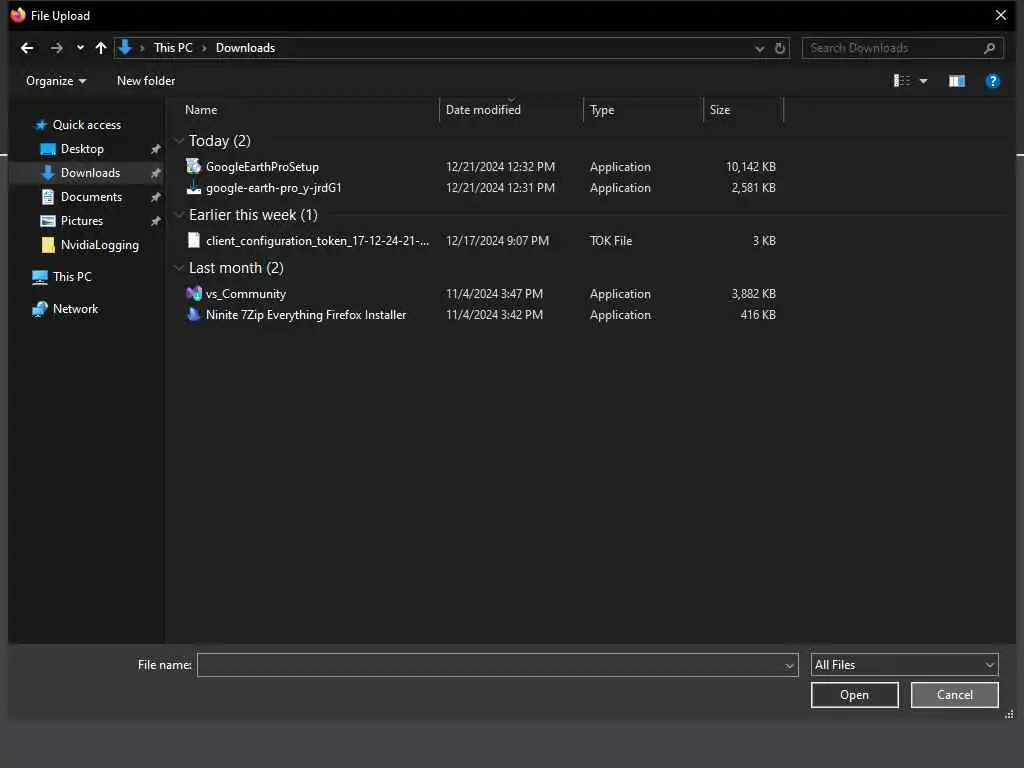Expand the address bar history dropdown

[x=760, y=48]
